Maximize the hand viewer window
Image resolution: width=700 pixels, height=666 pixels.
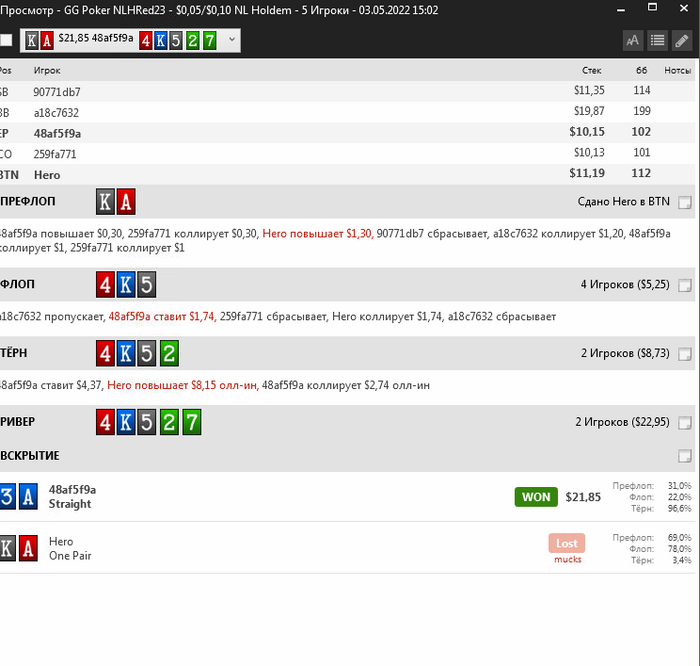(652, 7)
